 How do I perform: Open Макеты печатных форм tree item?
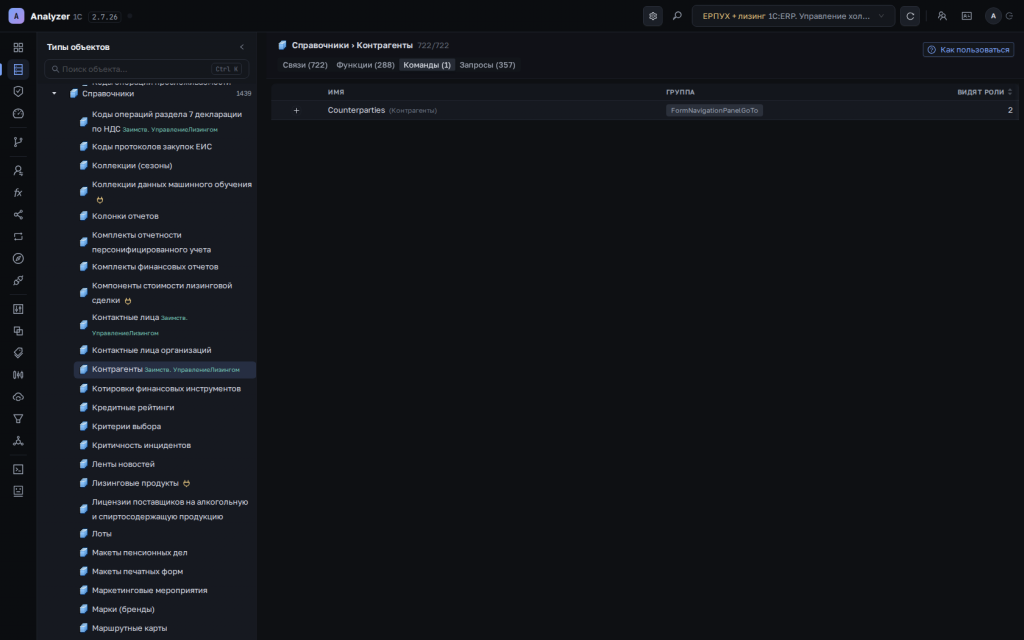click(x=137, y=571)
